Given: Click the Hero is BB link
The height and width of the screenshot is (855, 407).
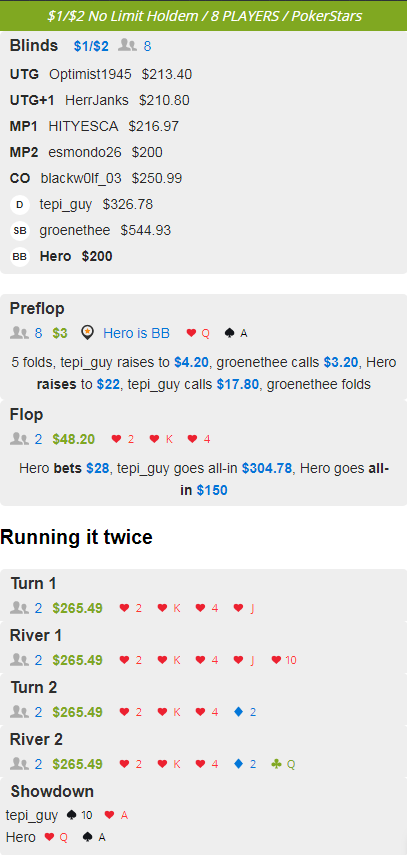Looking at the screenshot, I should [136, 333].
